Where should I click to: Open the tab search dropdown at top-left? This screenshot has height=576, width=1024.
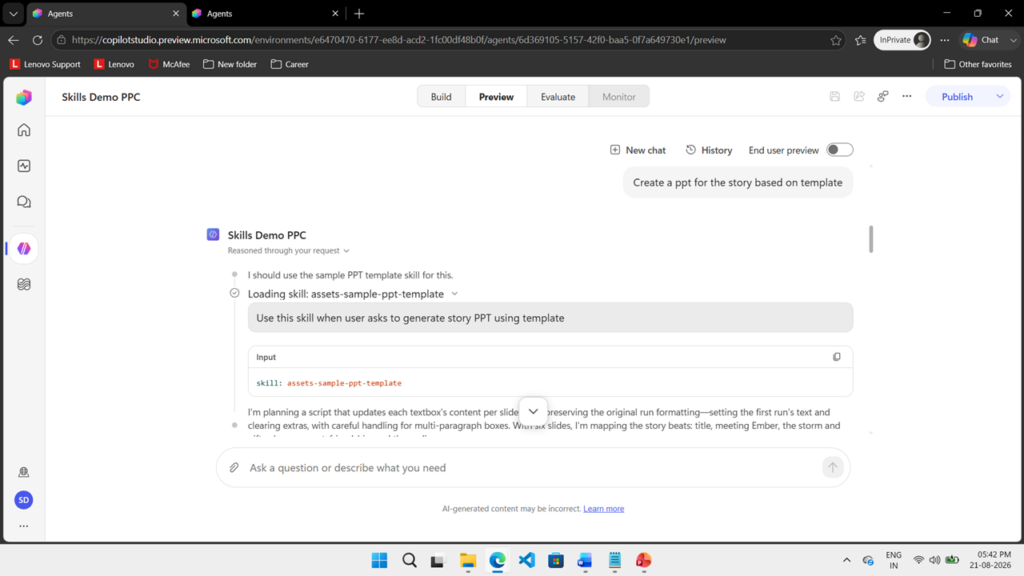pyautogui.click(x=13, y=13)
